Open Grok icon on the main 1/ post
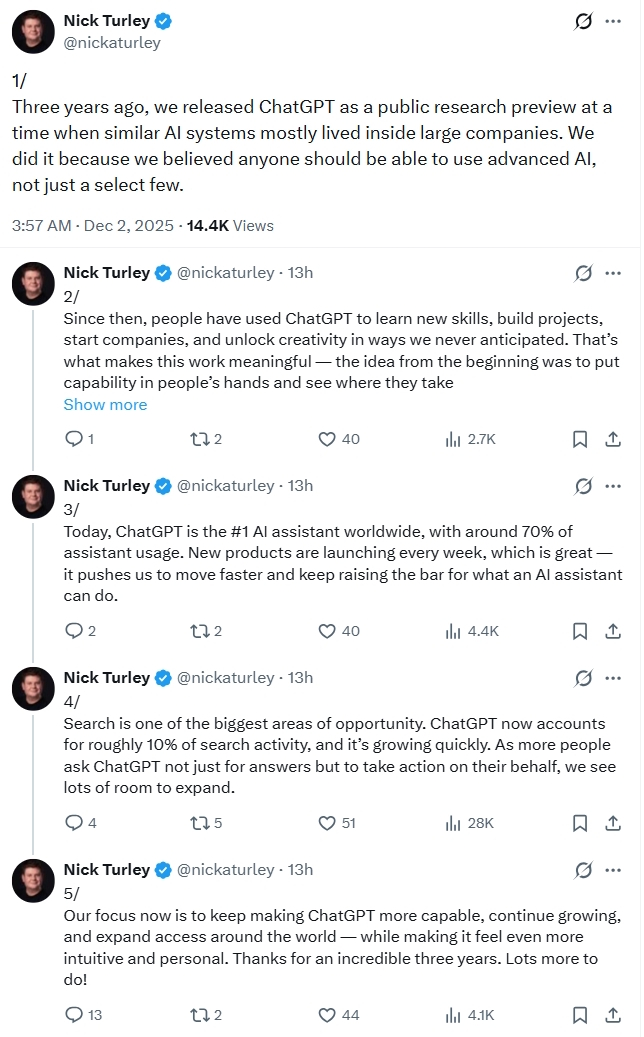644x1037 pixels. (x=583, y=21)
